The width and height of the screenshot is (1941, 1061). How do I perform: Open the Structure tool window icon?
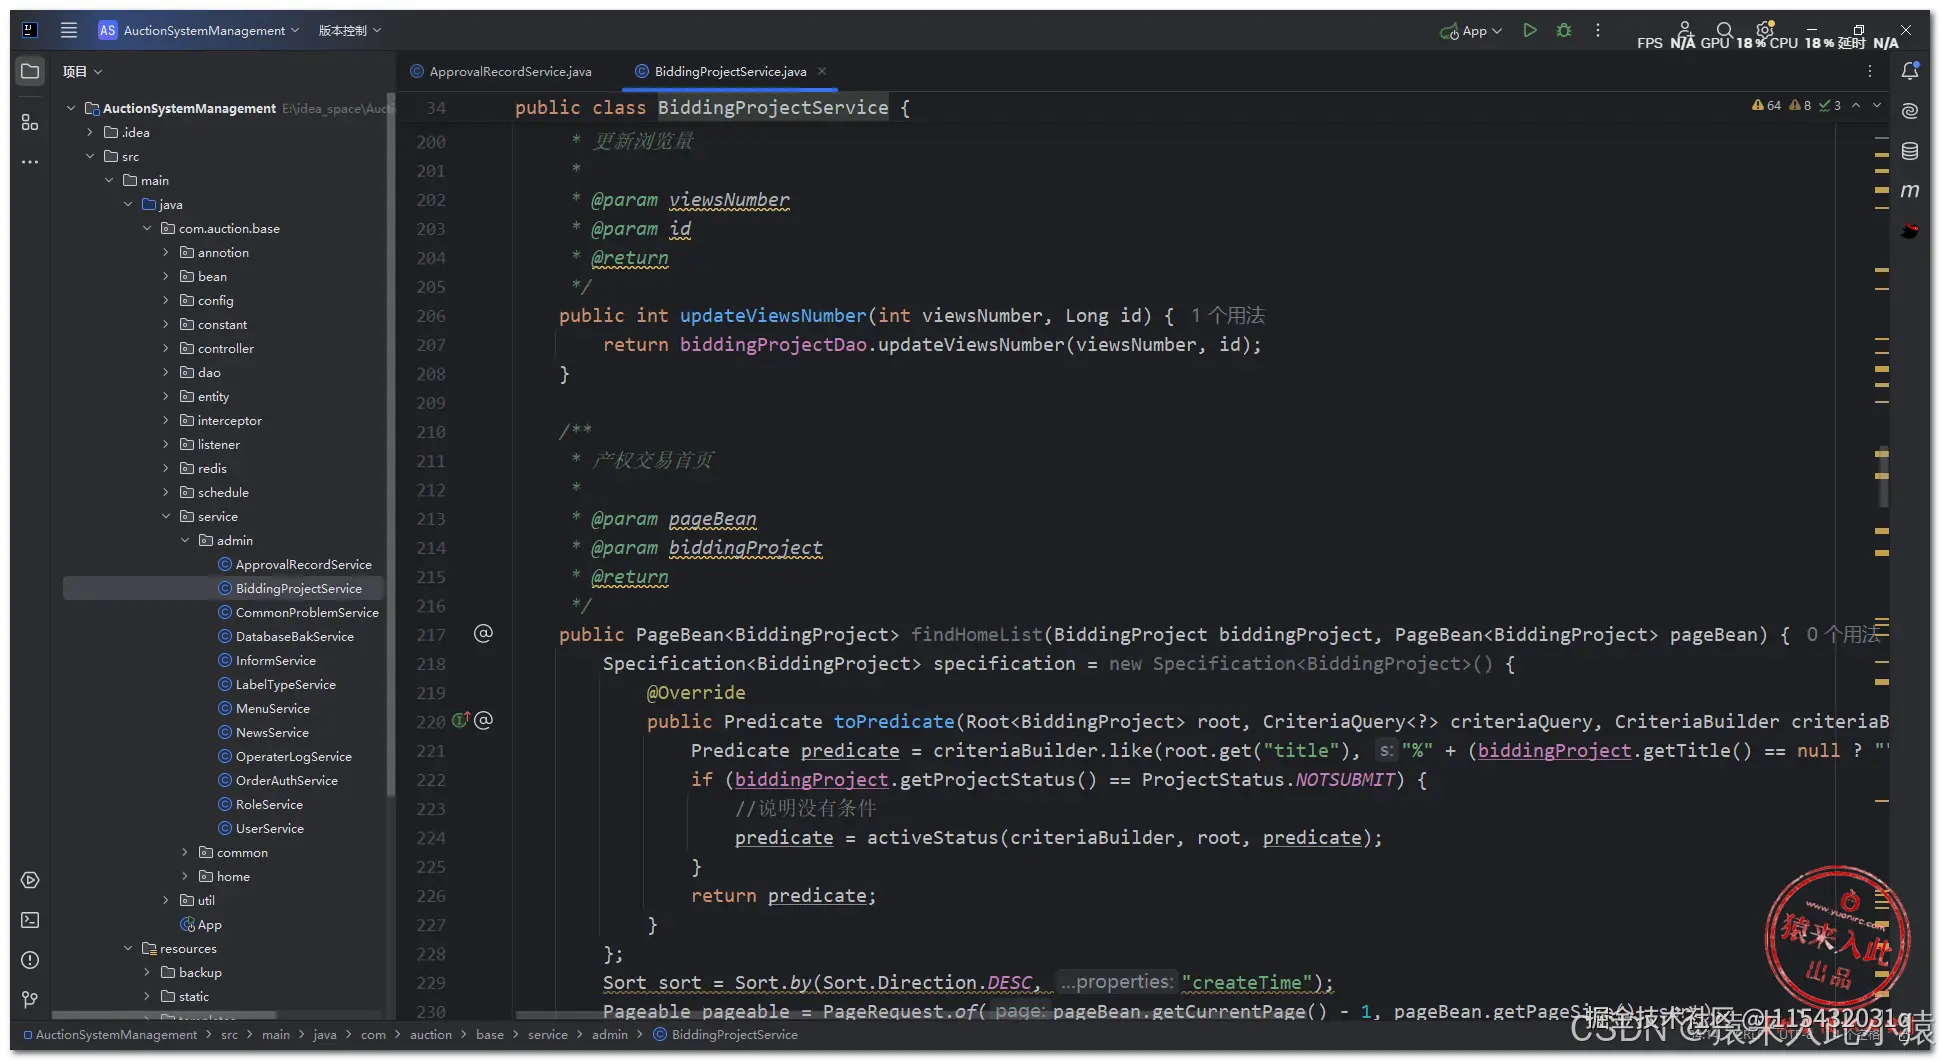coord(30,122)
